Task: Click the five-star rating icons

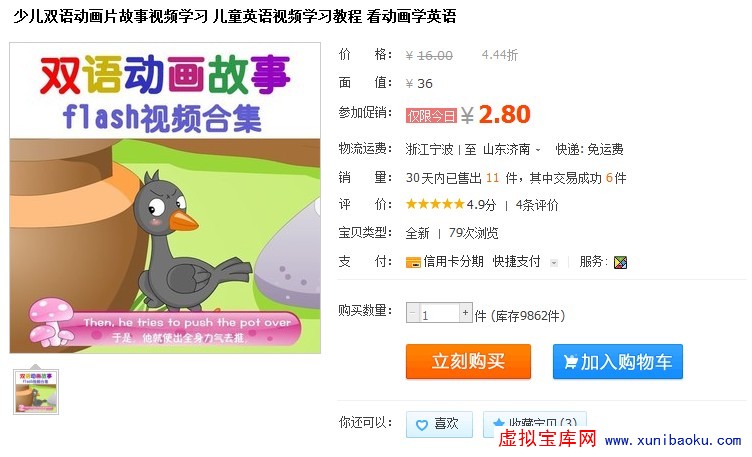Action: point(435,204)
